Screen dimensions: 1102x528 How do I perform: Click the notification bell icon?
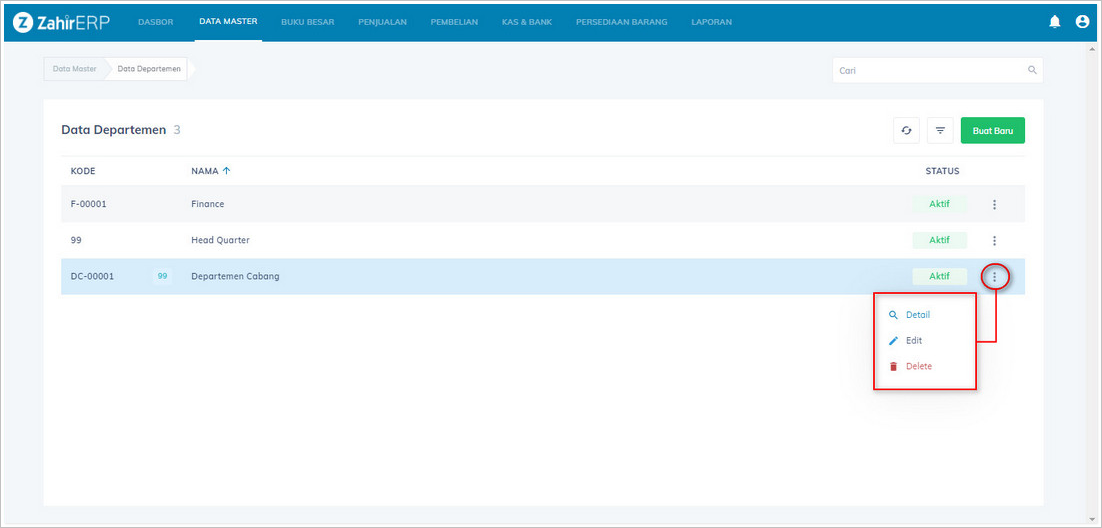[1054, 21]
